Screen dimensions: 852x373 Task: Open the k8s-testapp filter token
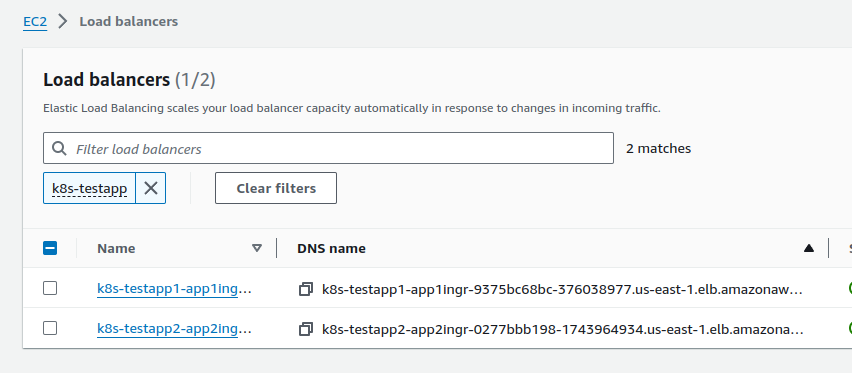(90, 188)
